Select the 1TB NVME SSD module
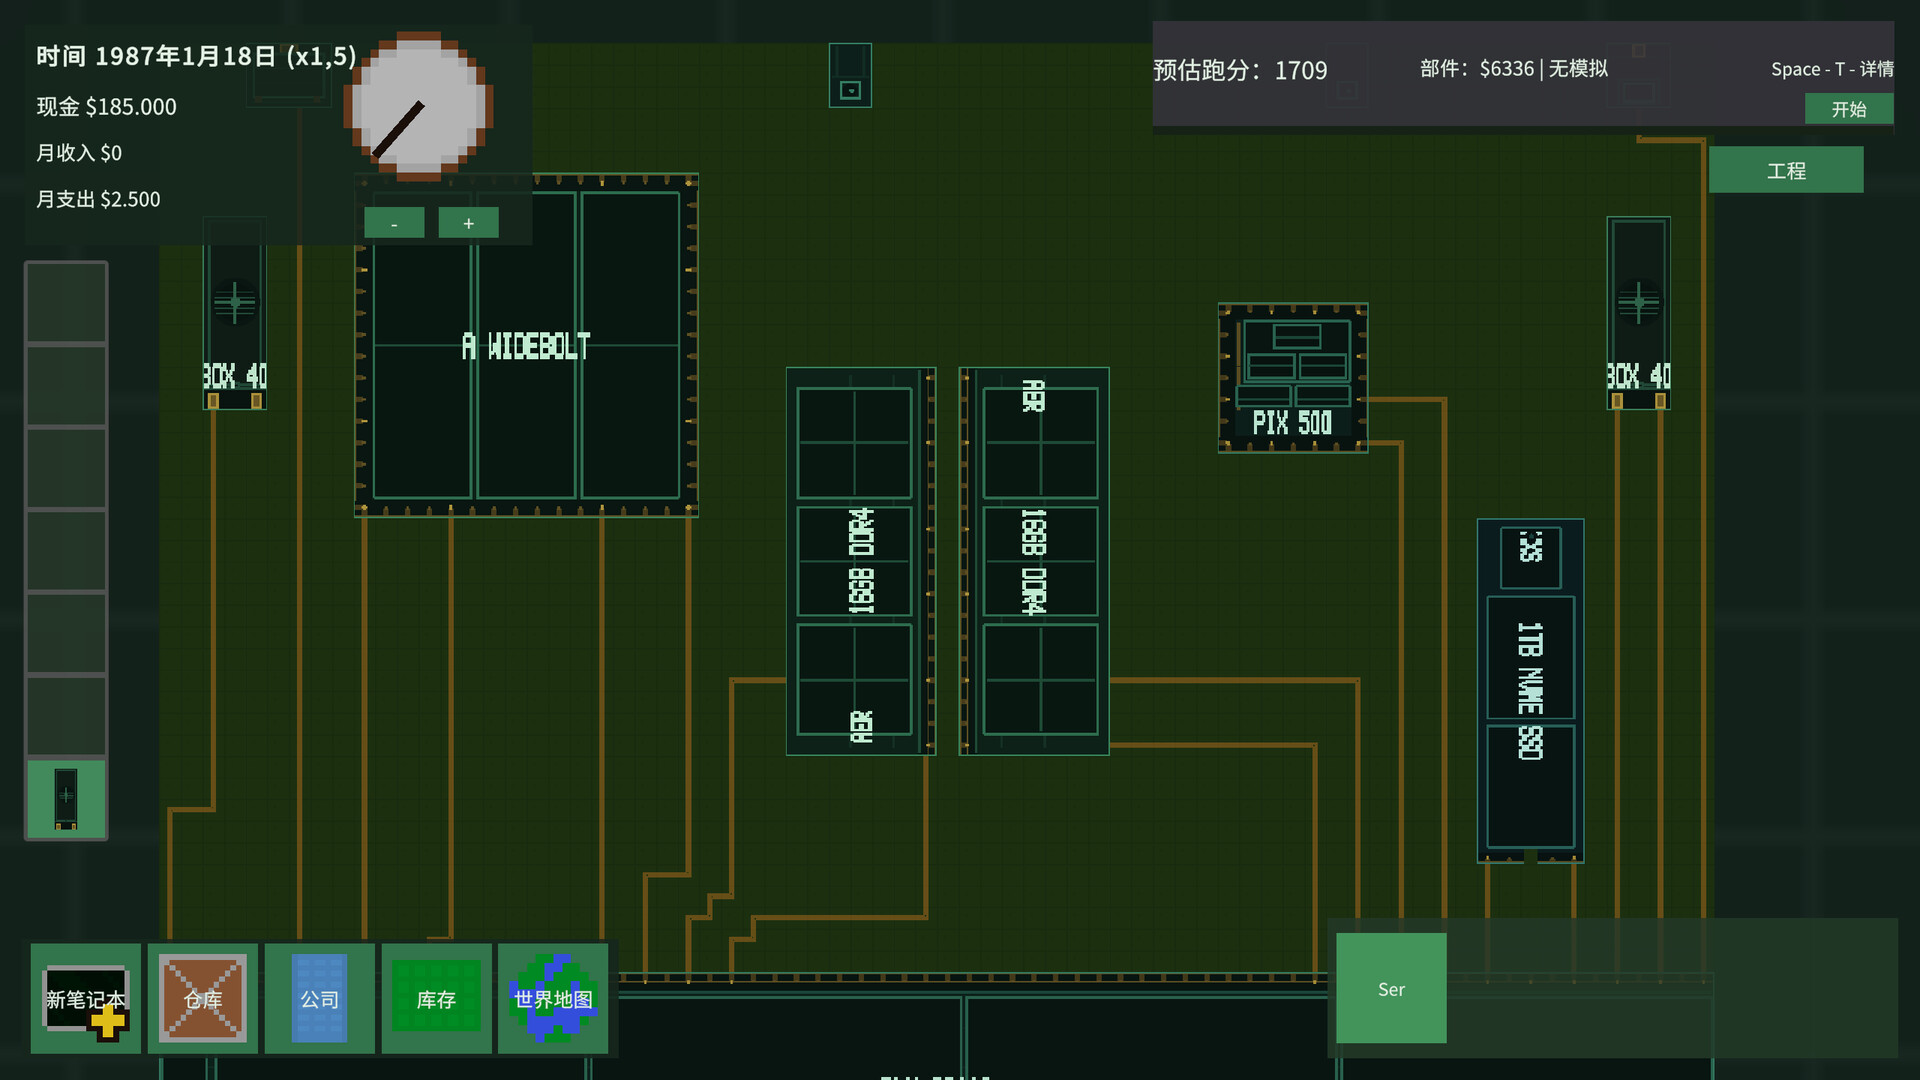 pyautogui.click(x=1530, y=690)
